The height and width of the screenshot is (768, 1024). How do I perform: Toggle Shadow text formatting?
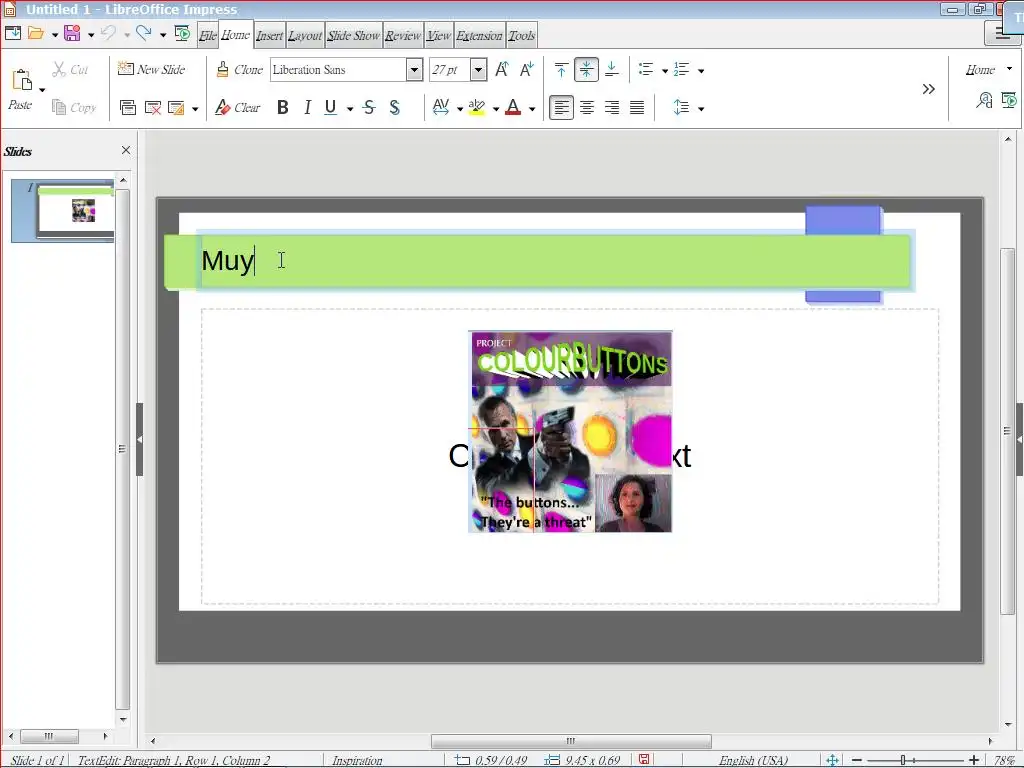[x=394, y=107]
